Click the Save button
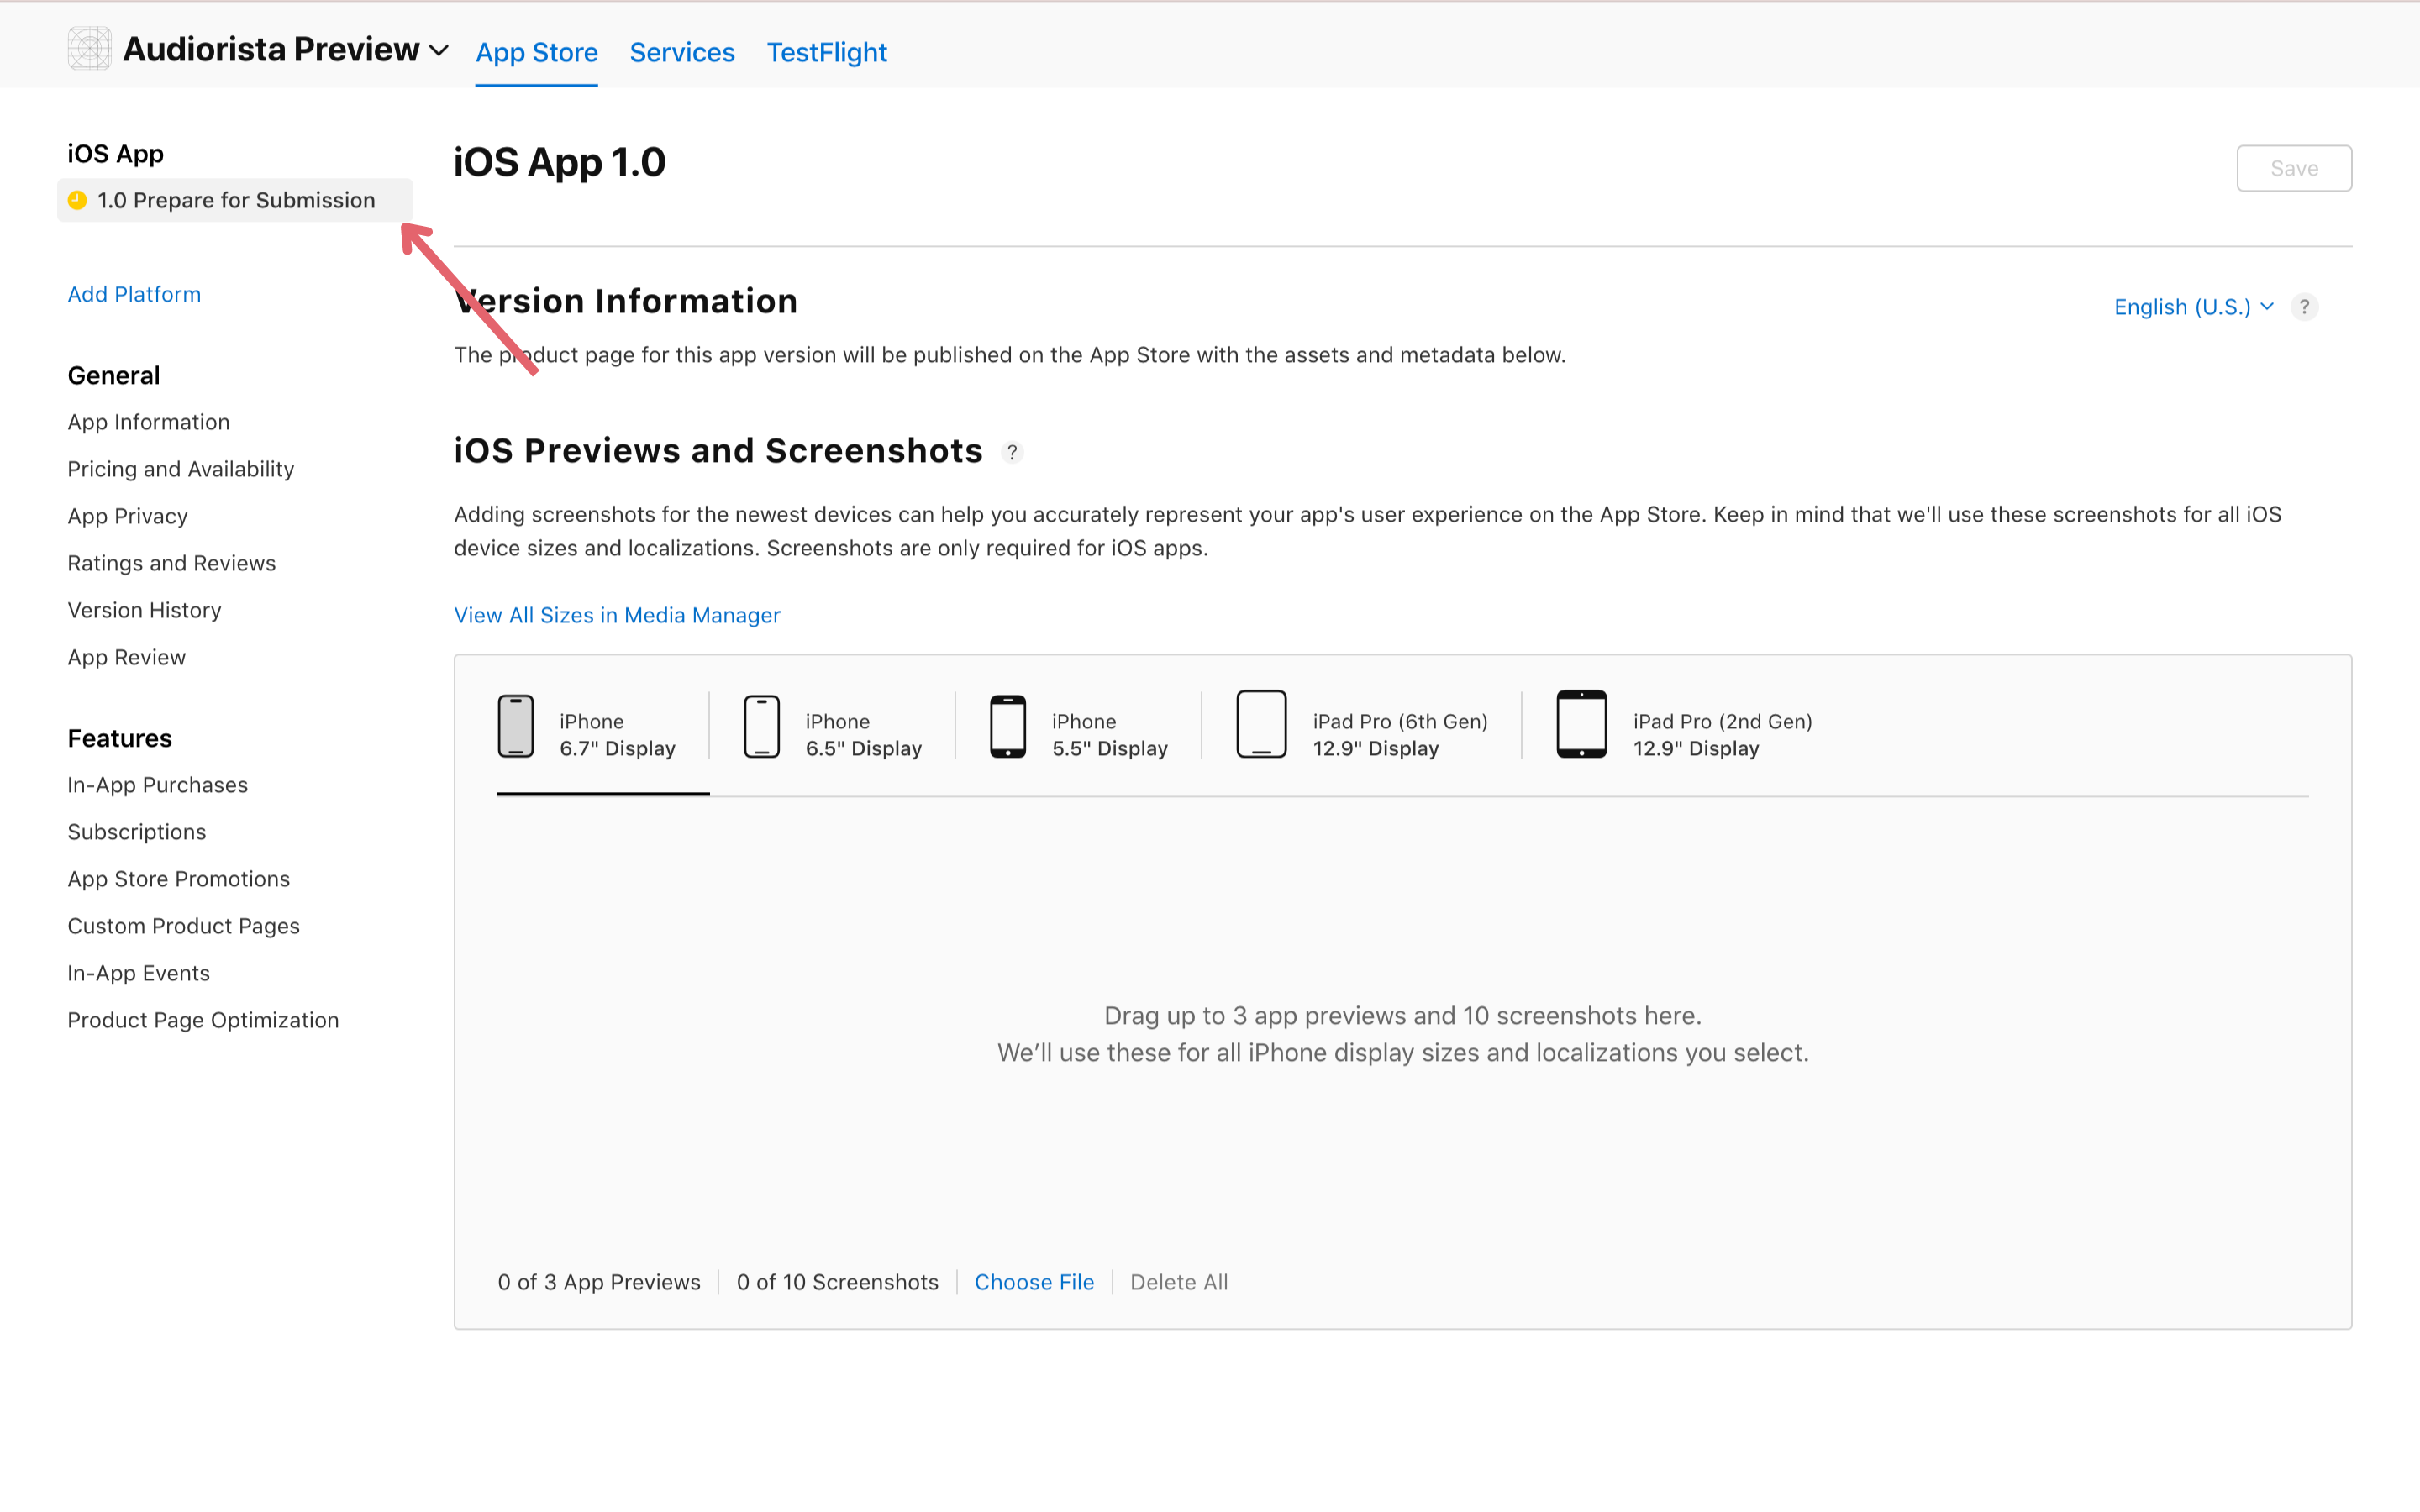This screenshot has height=1512, width=2420. [x=2294, y=168]
